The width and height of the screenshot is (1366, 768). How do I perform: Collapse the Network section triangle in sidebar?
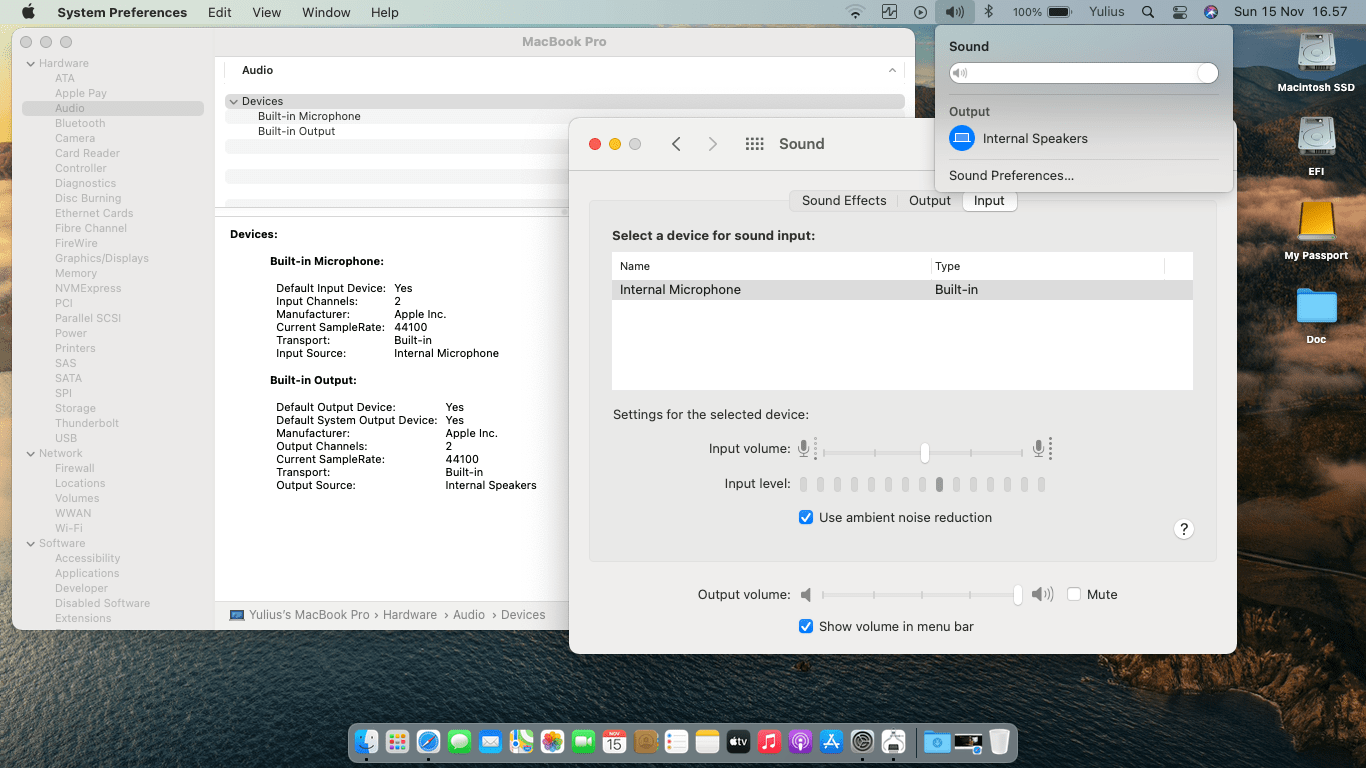click(x=30, y=454)
